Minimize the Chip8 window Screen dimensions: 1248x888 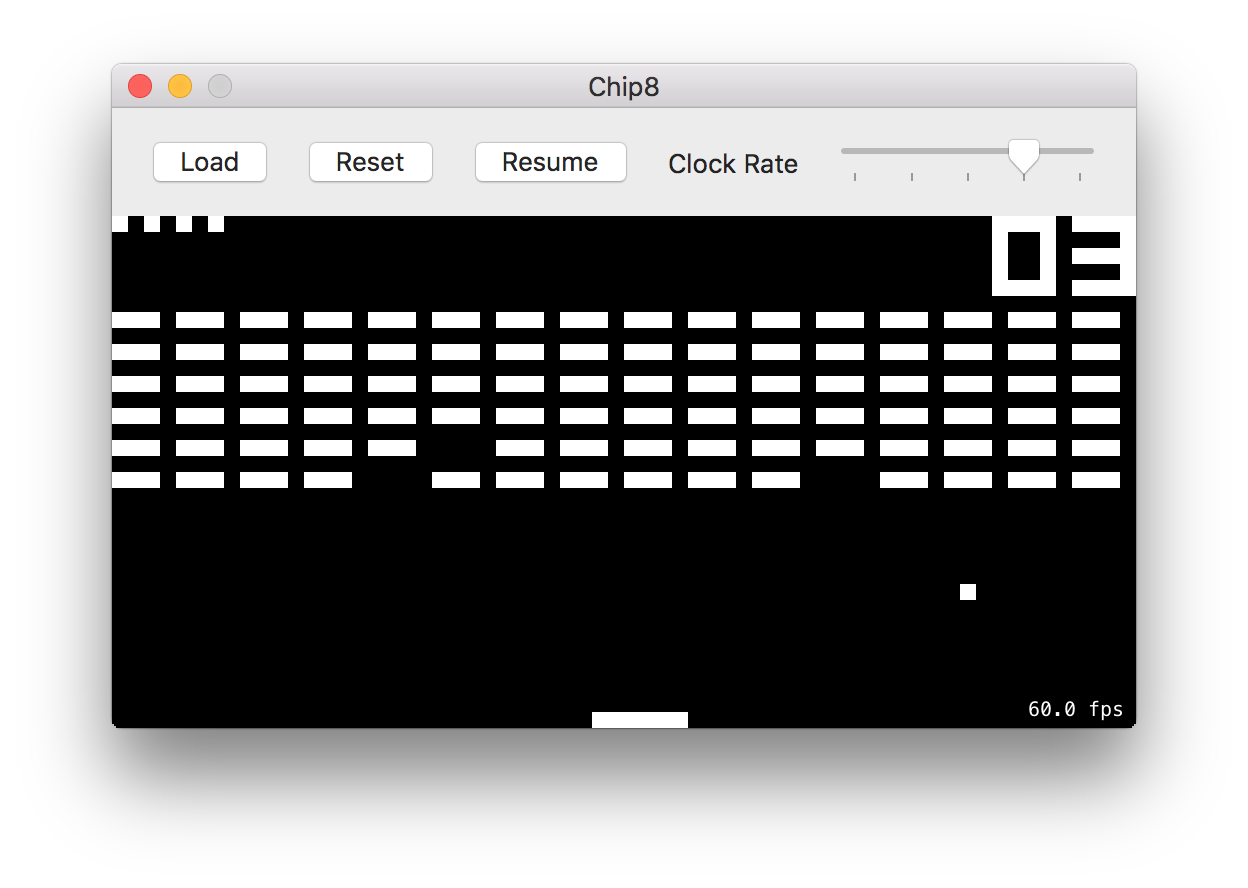tap(180, 86)
